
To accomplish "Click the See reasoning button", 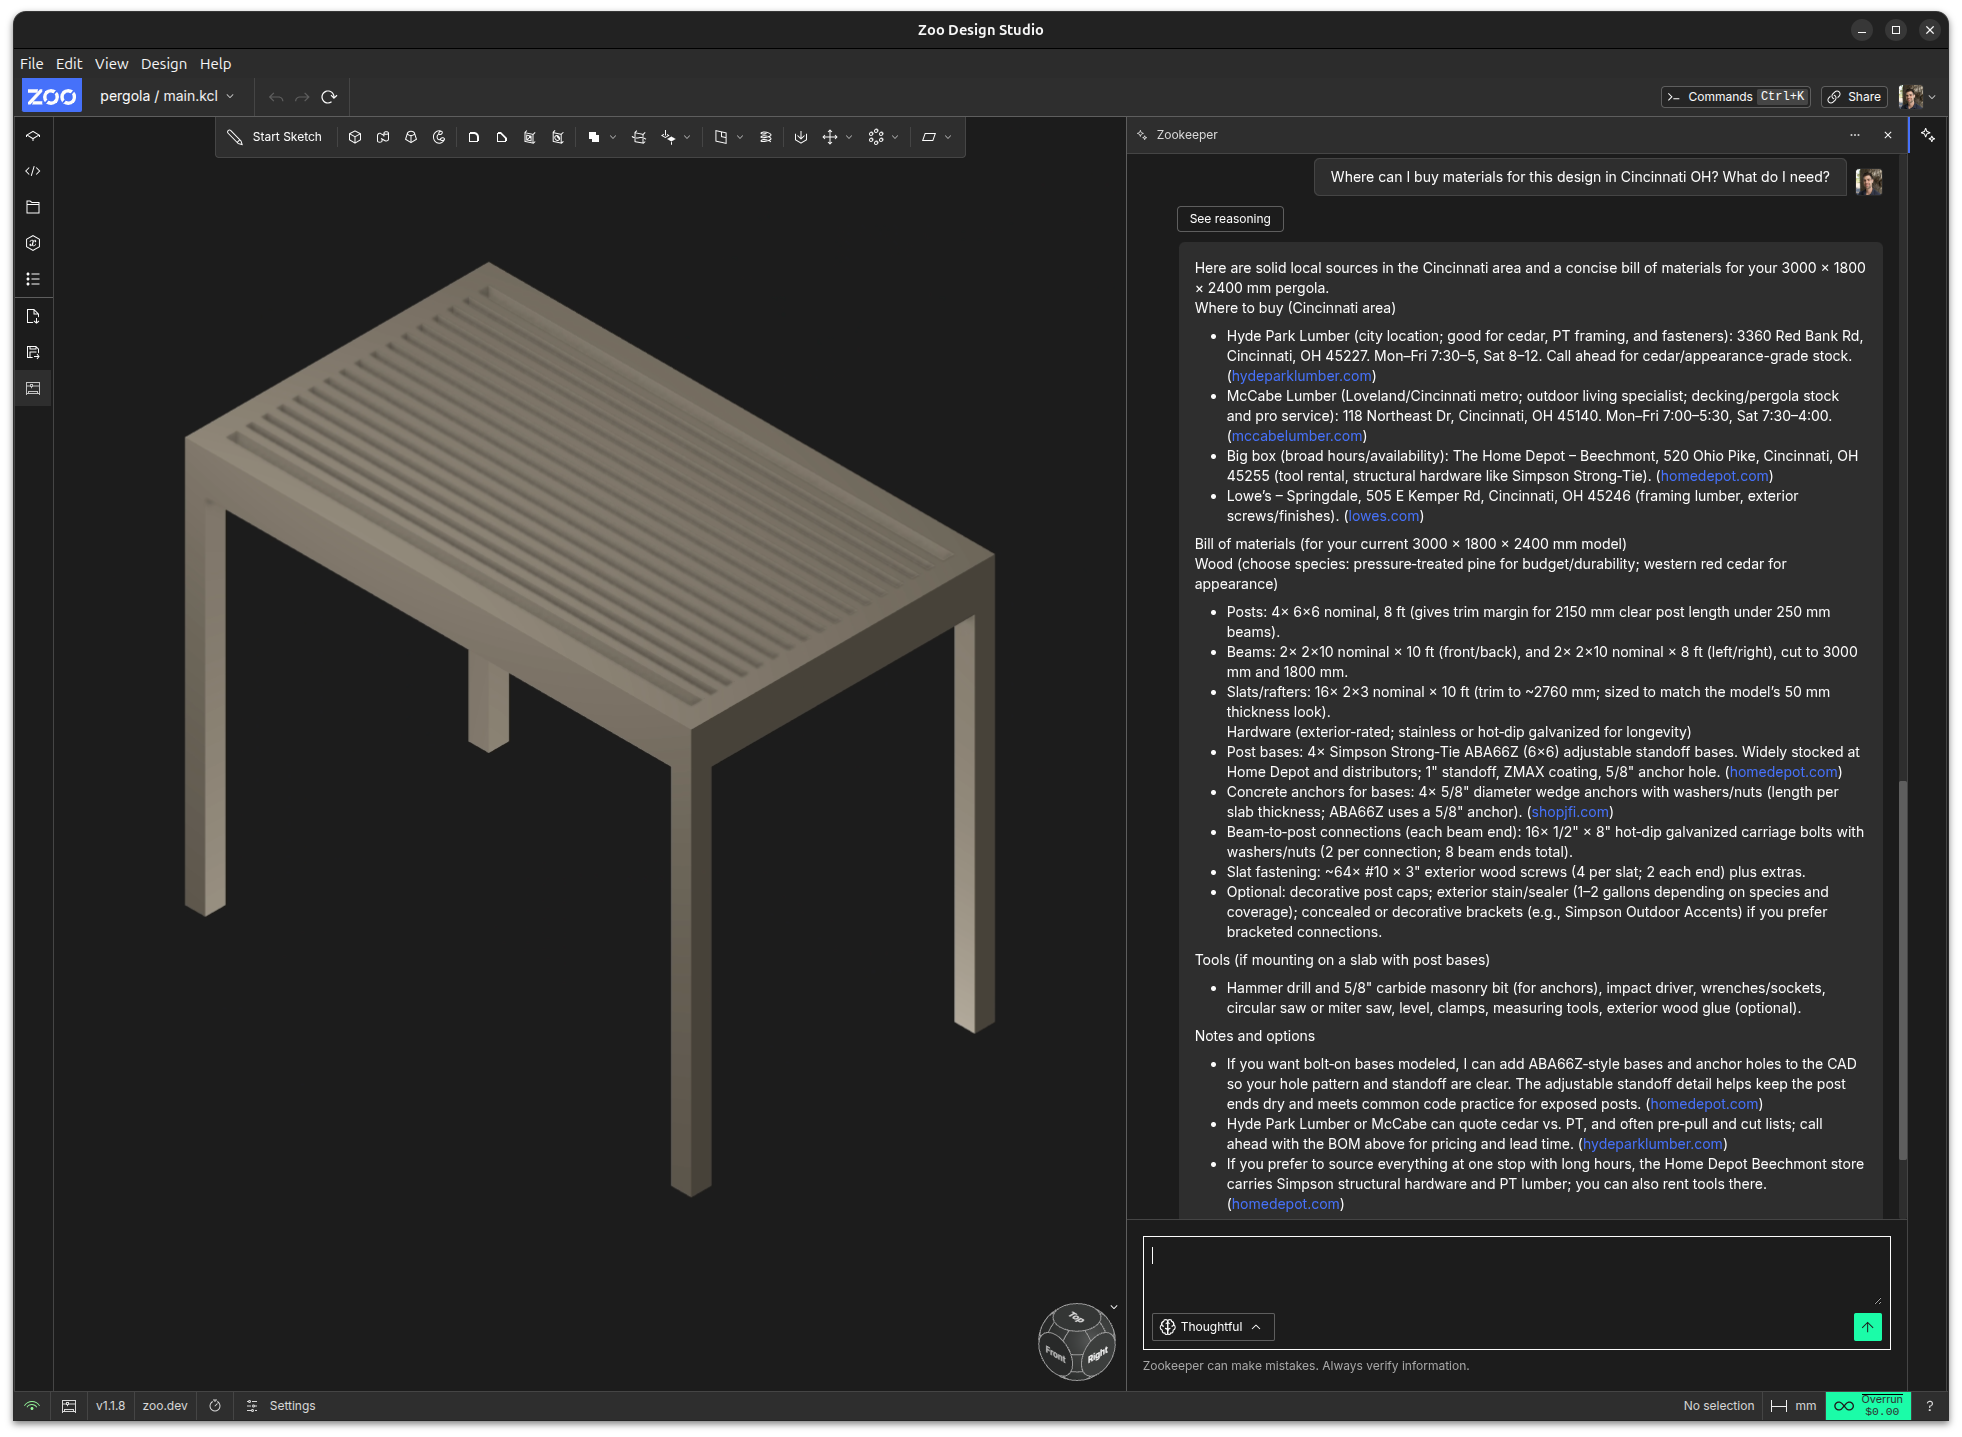I will (1229, 219).
